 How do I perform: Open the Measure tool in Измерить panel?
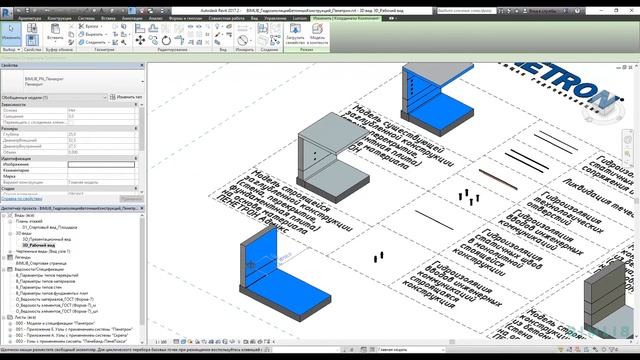point(243,40)
